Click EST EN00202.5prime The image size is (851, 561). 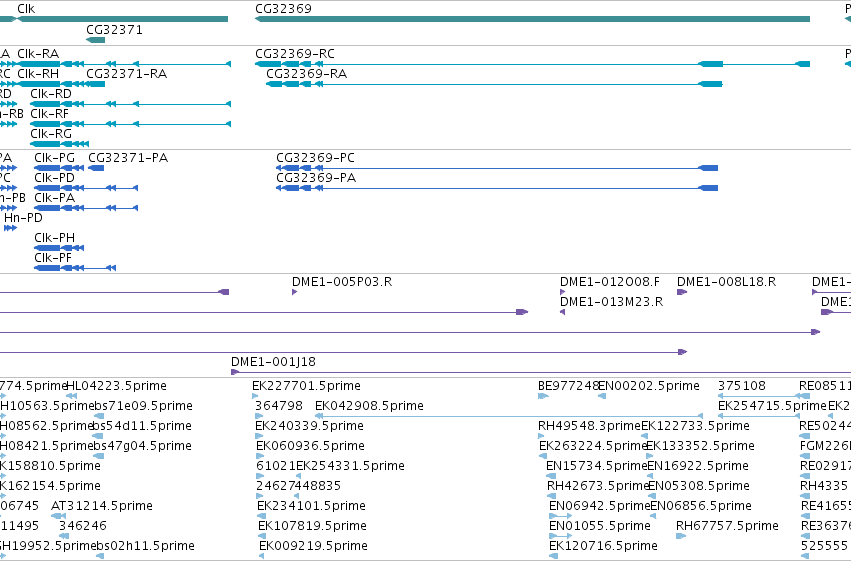tap(649, 386)
